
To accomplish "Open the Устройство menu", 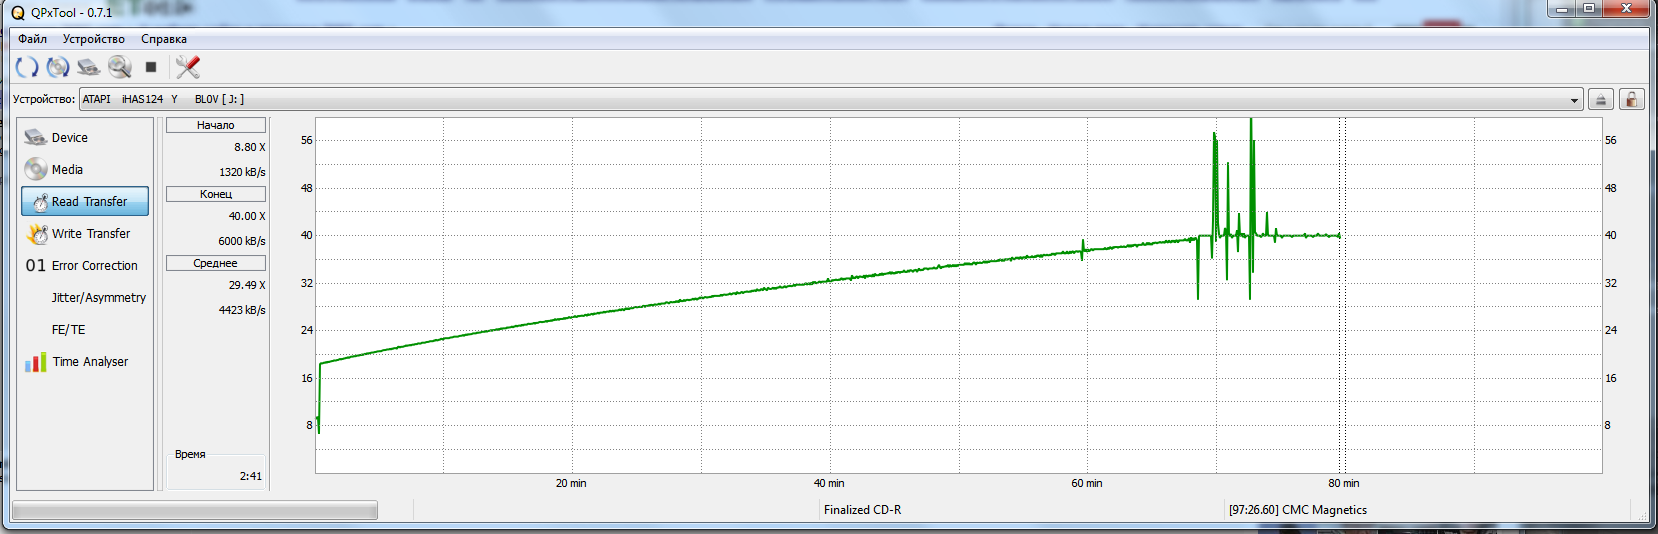I will (x=93, y=39).
